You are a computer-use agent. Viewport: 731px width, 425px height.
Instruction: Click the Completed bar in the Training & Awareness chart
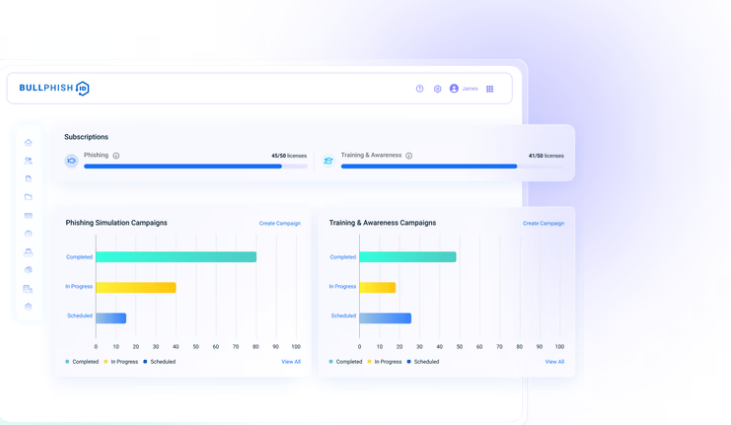408,257
